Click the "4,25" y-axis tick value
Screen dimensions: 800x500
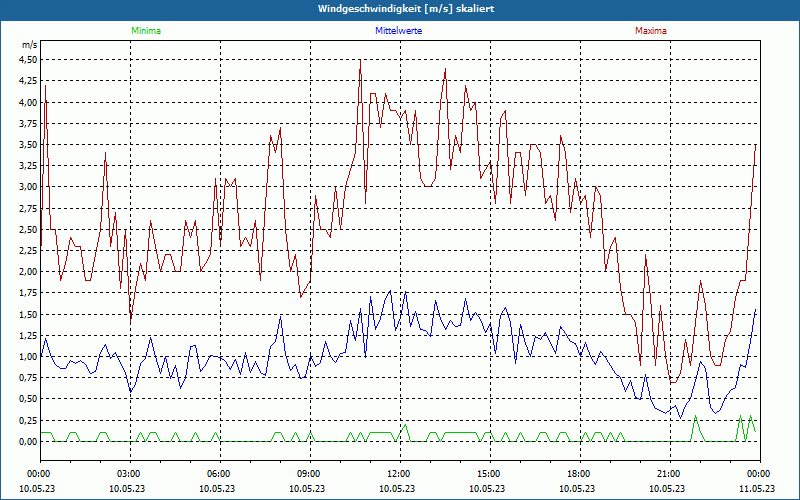29,81
